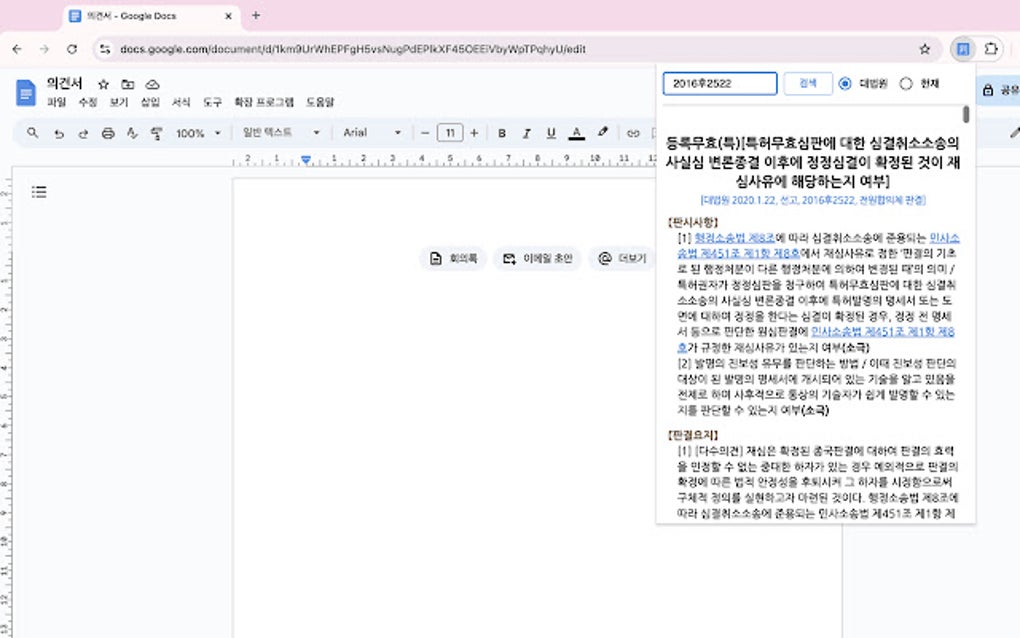Open the 확장 프로그램 menu

[263, 102]
